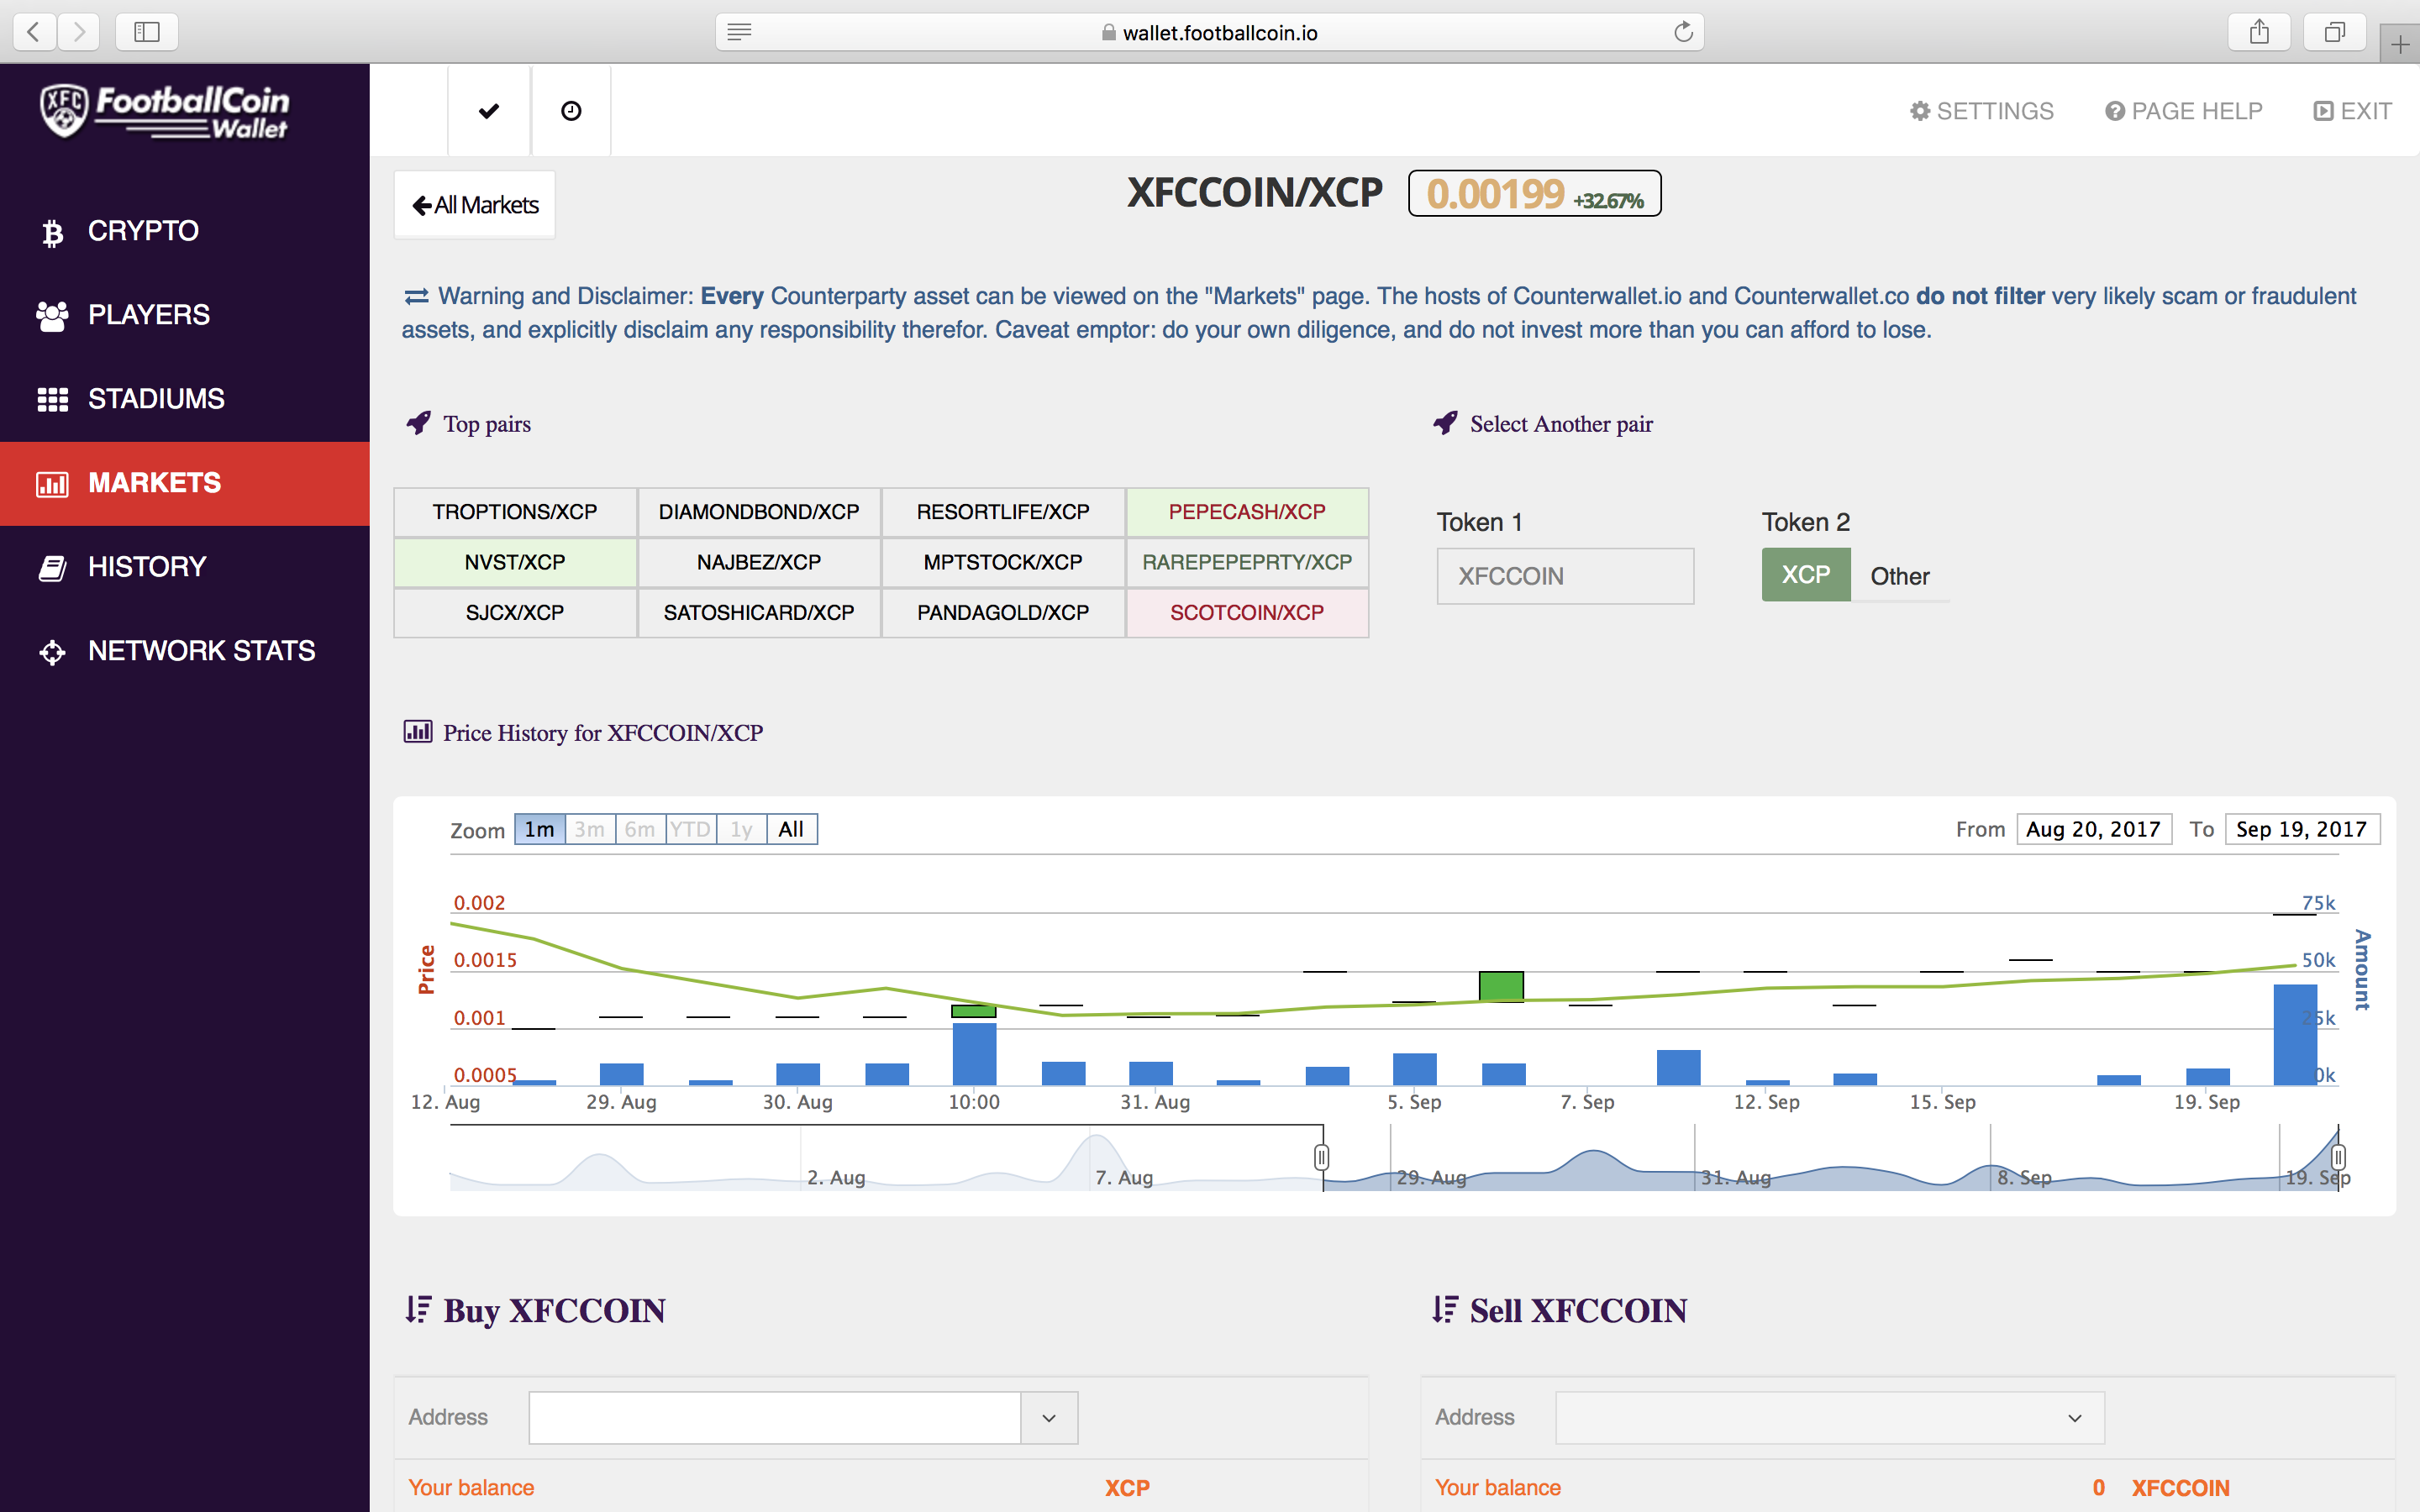Select the MPTSTOCK/XCP pair

coord(1003,562)
